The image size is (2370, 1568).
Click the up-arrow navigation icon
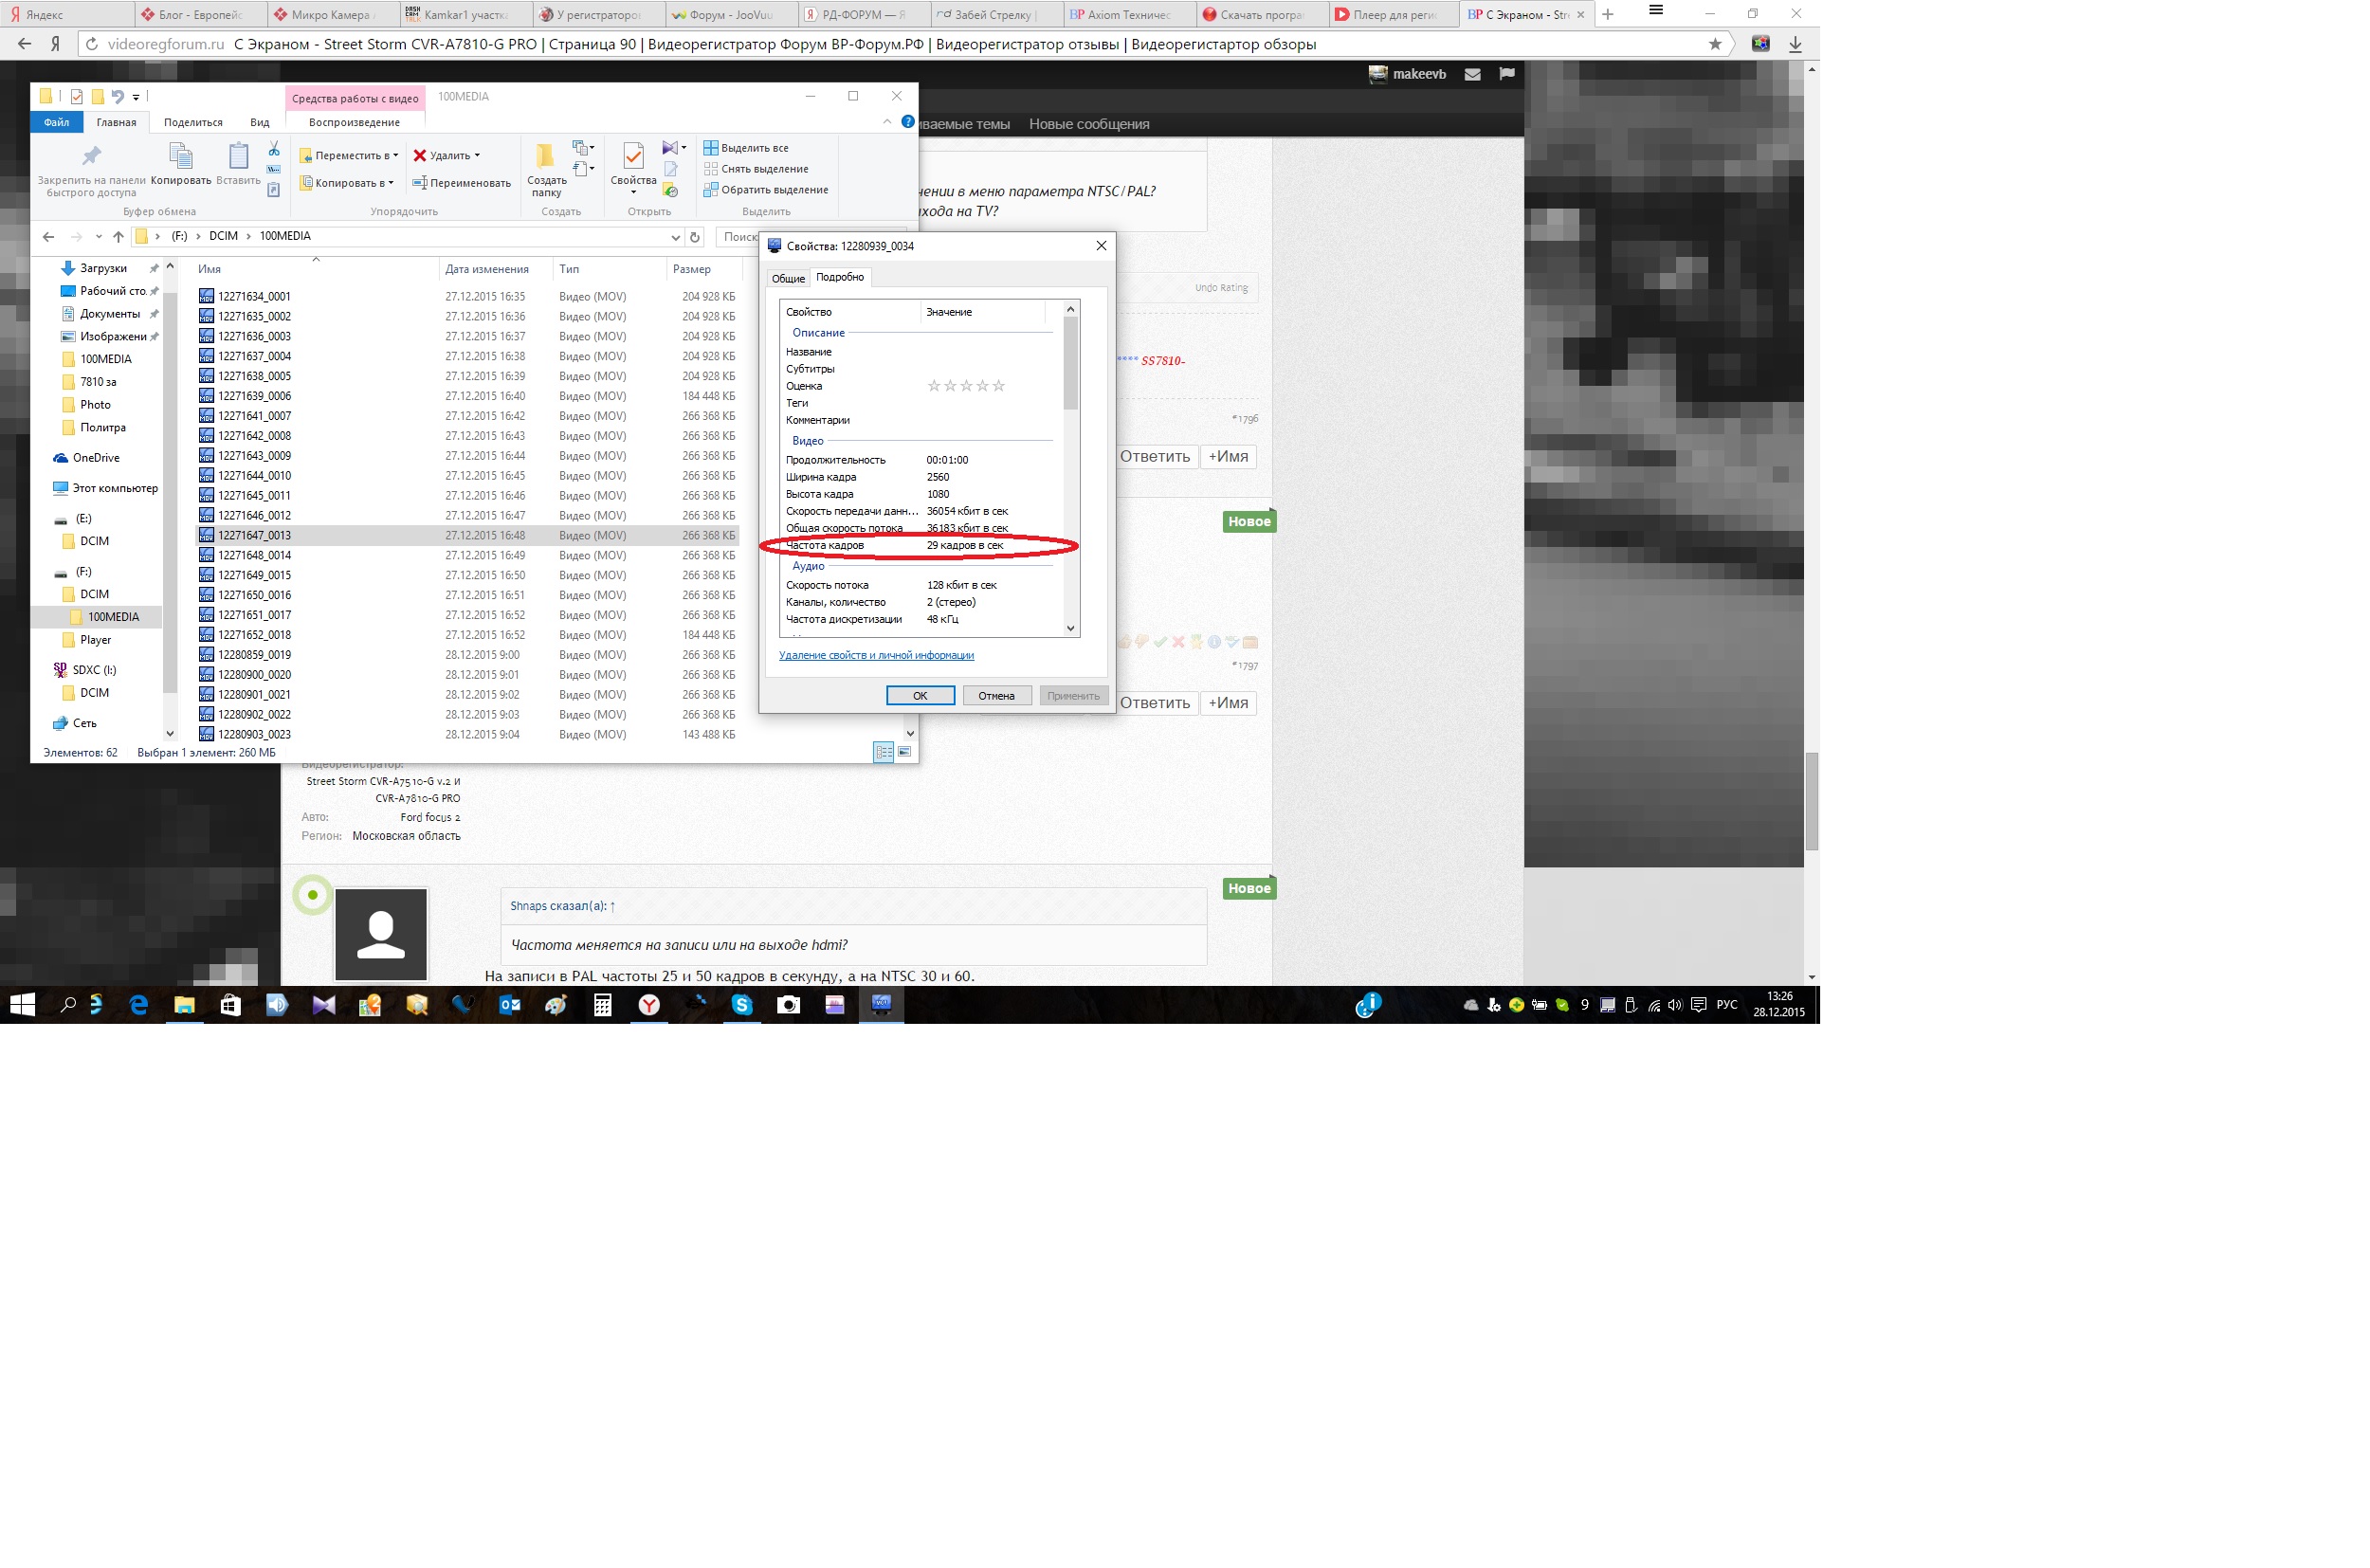click(x=118, y=237)
